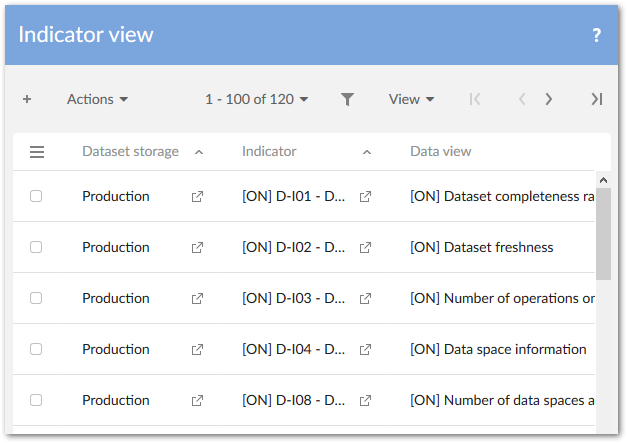
Task: Open the [ON] Dataset freshness data view
Action: [x=481, y=248]
